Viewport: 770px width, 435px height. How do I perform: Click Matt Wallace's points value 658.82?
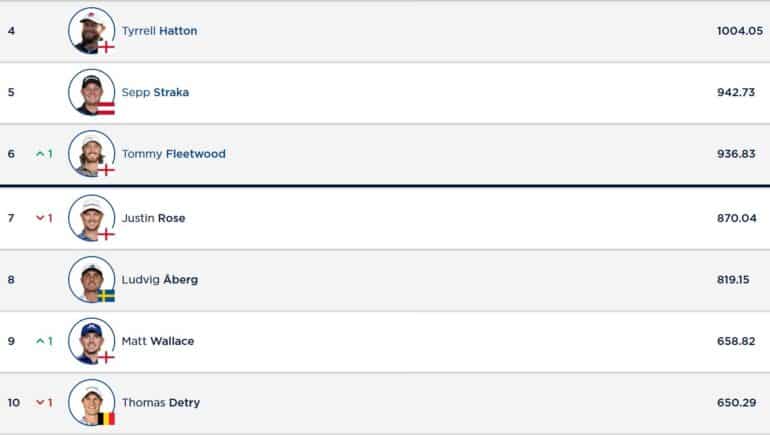(x=736, y=341)
